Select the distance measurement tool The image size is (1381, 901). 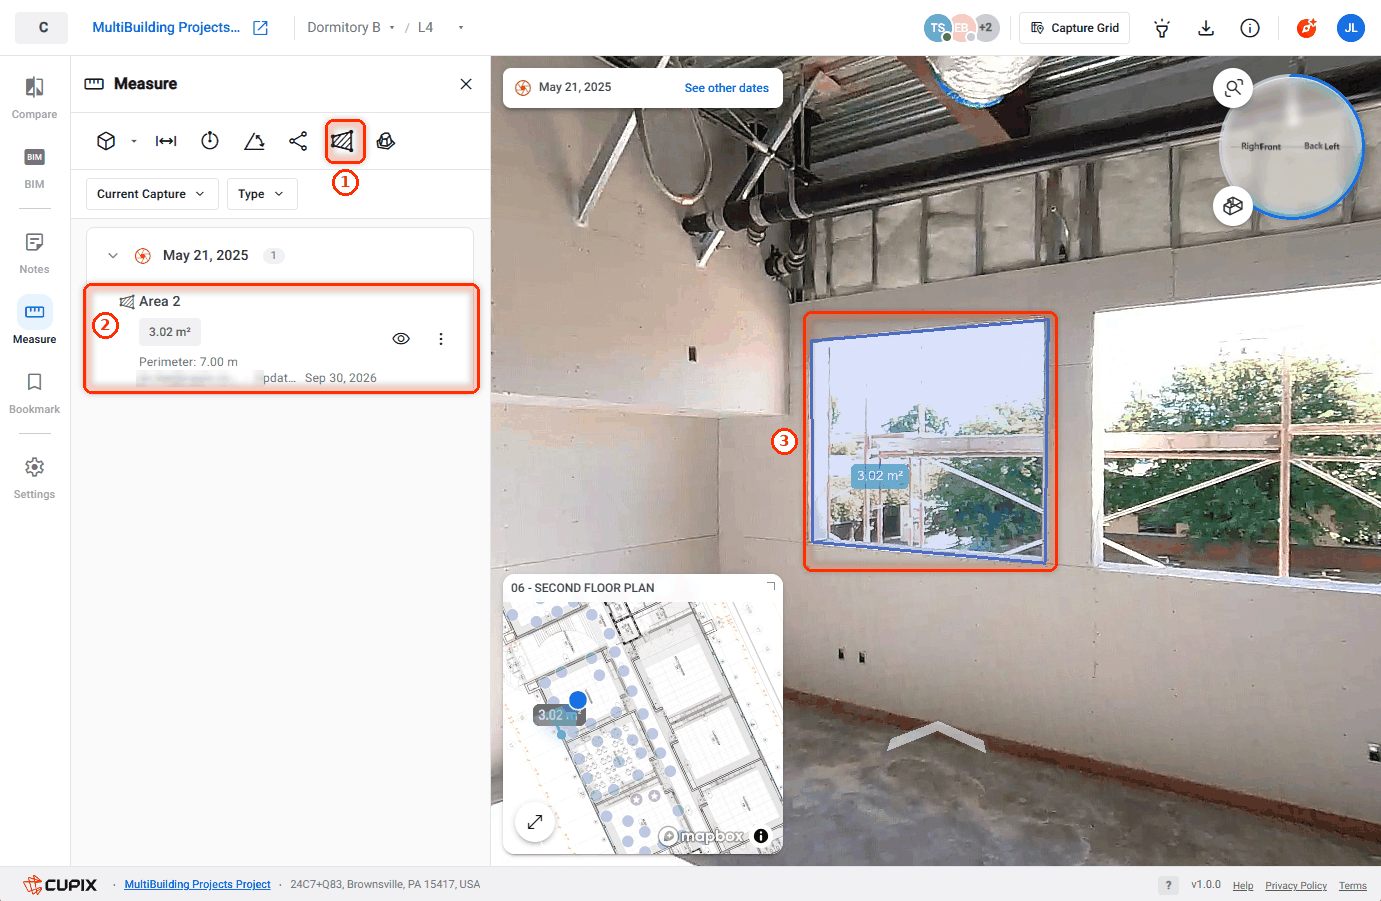166,141
